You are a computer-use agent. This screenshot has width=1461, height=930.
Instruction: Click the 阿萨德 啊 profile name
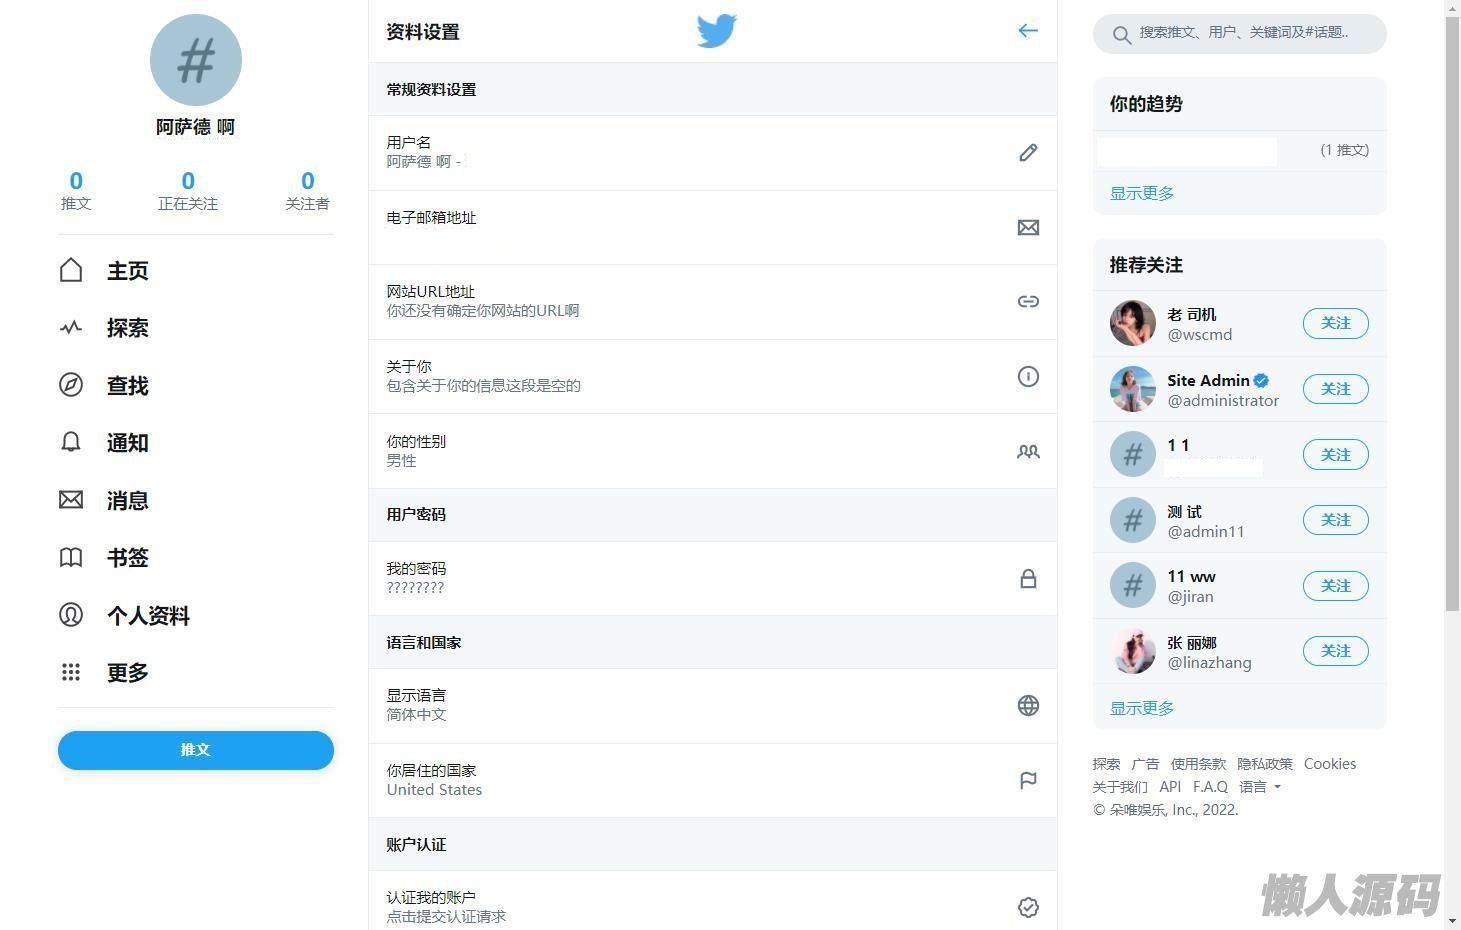pyautogui.click(x=196, y=127)
